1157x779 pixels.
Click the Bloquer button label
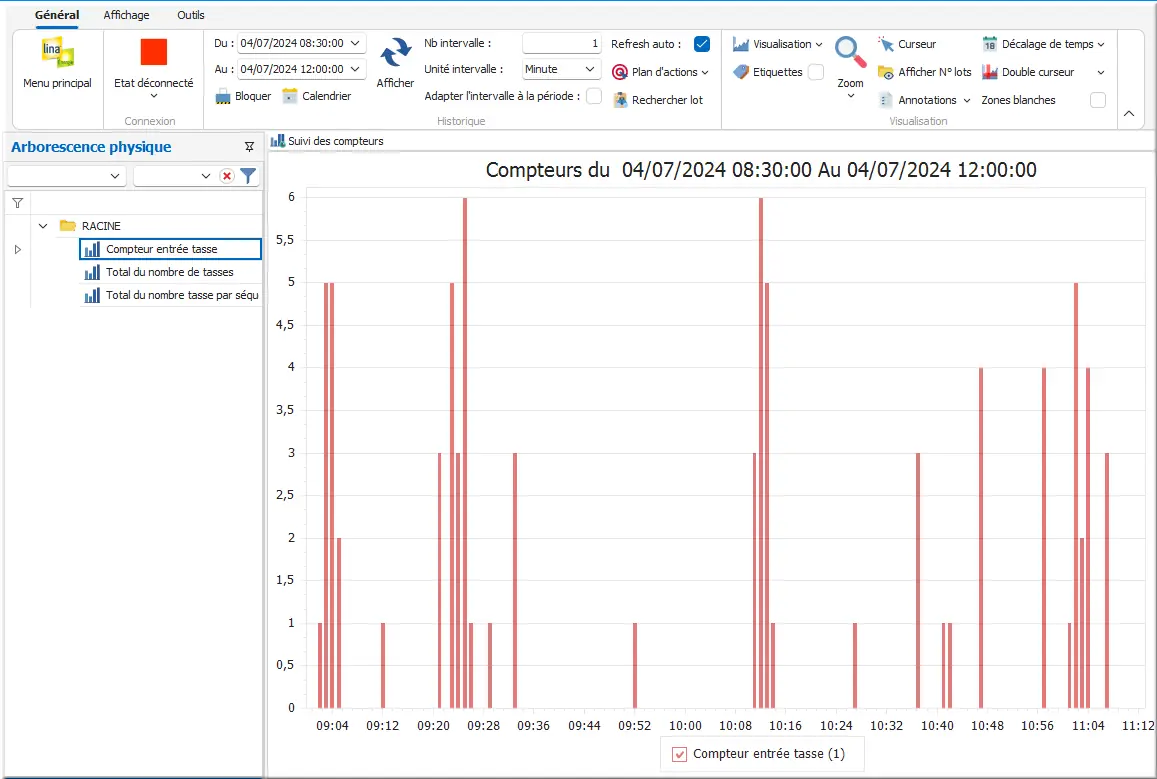click(253, 96)
